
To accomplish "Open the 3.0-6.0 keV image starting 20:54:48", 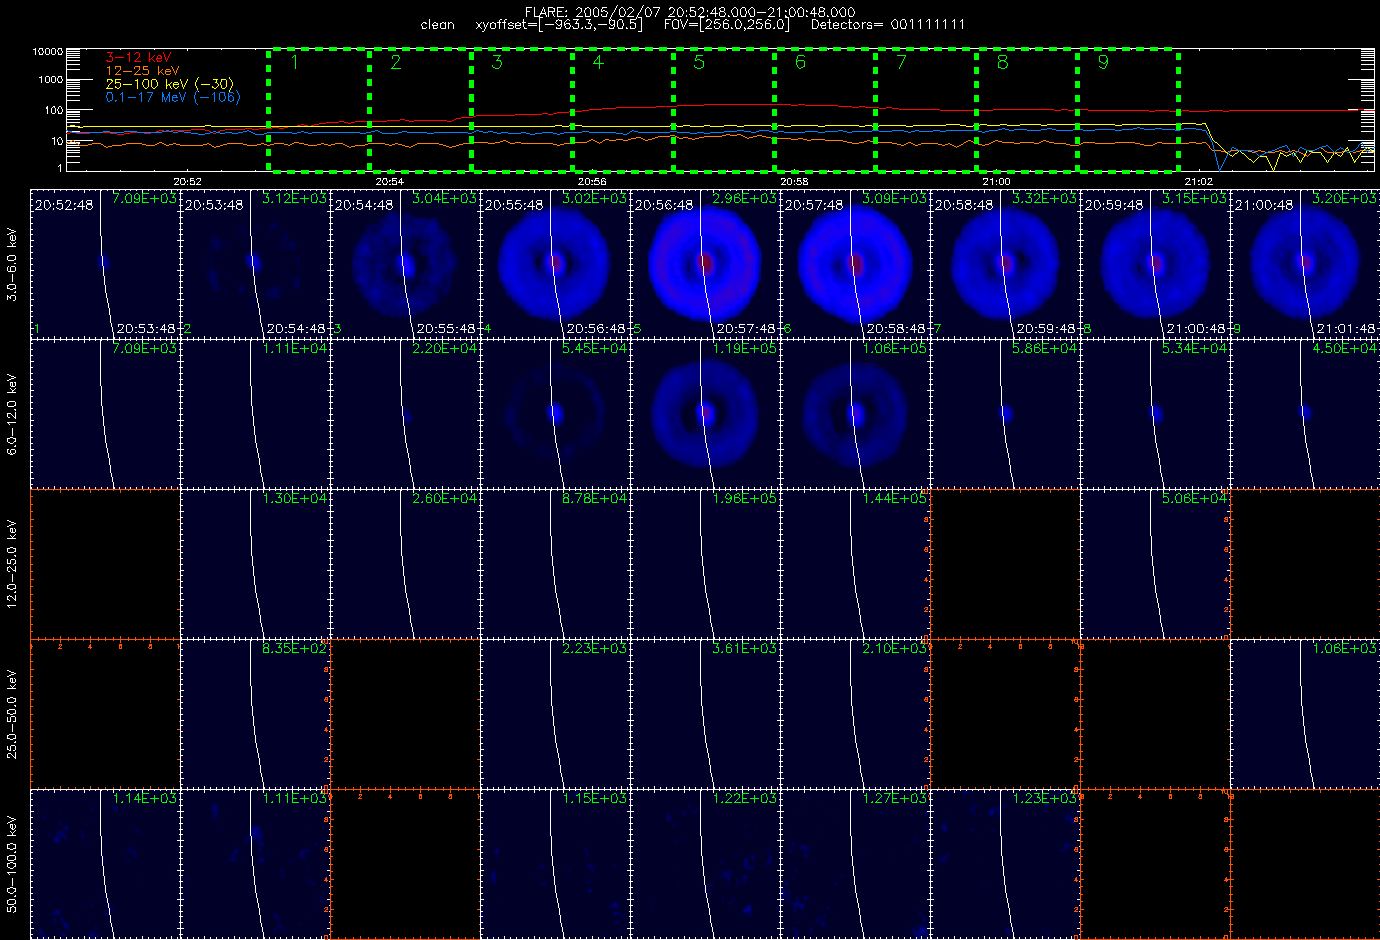I will pyautogui.click(x=405, y=263).
